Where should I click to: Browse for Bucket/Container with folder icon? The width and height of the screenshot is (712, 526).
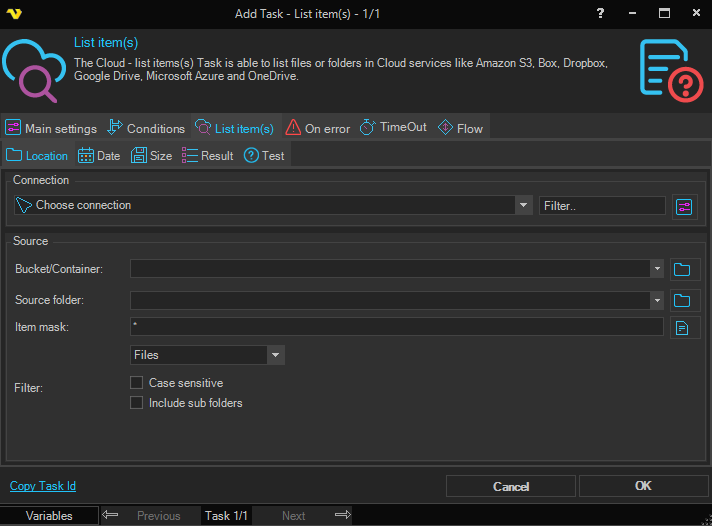click(682, 269)
